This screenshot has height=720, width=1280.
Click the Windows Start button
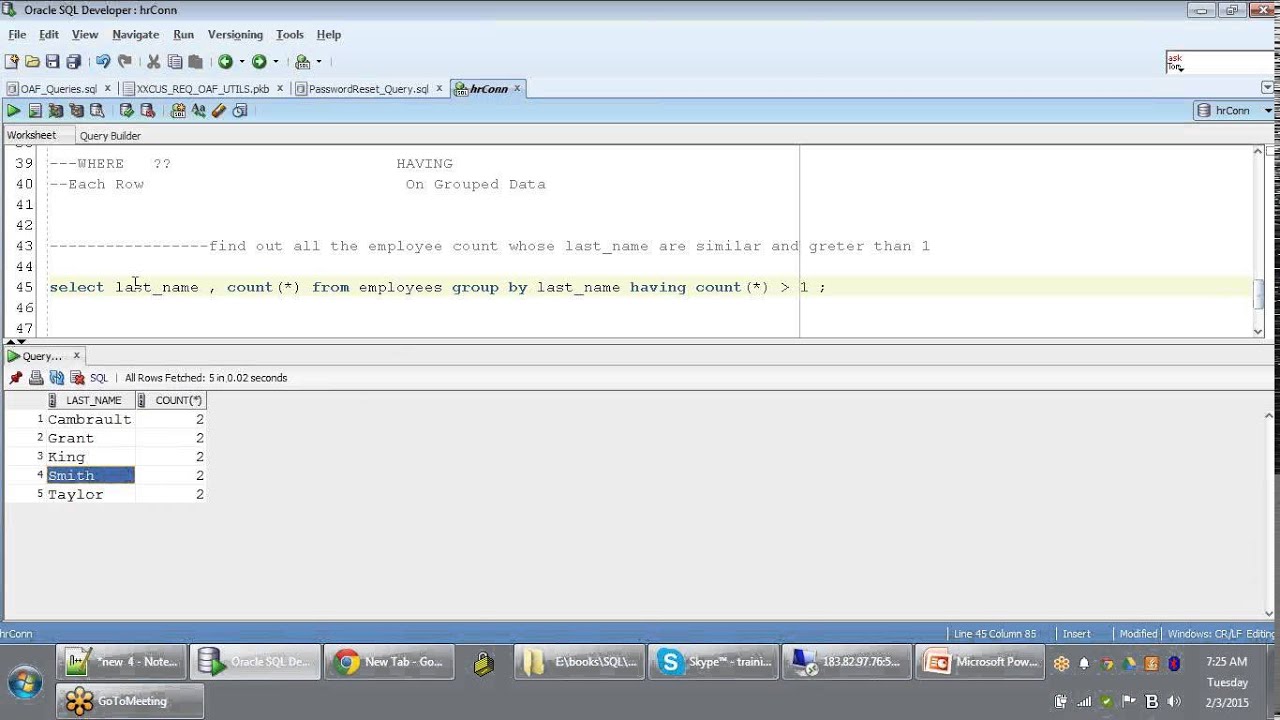[24, 683]
